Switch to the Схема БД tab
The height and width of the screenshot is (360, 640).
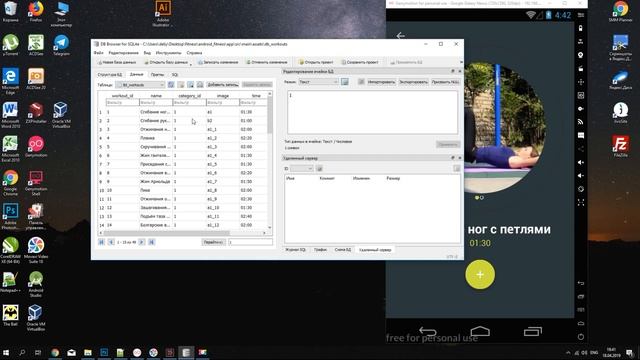342,250
